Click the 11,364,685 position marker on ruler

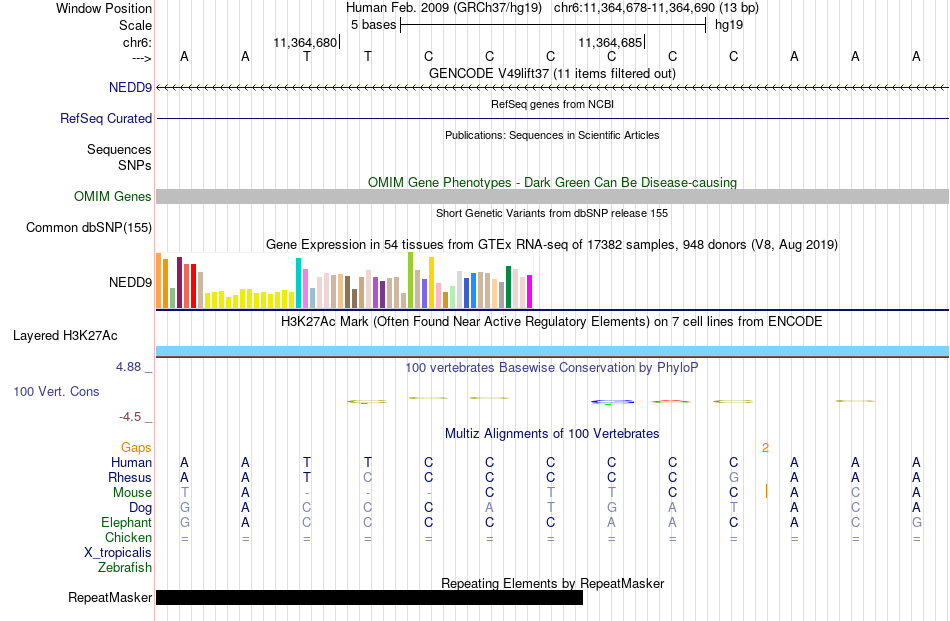click(611, 42)
